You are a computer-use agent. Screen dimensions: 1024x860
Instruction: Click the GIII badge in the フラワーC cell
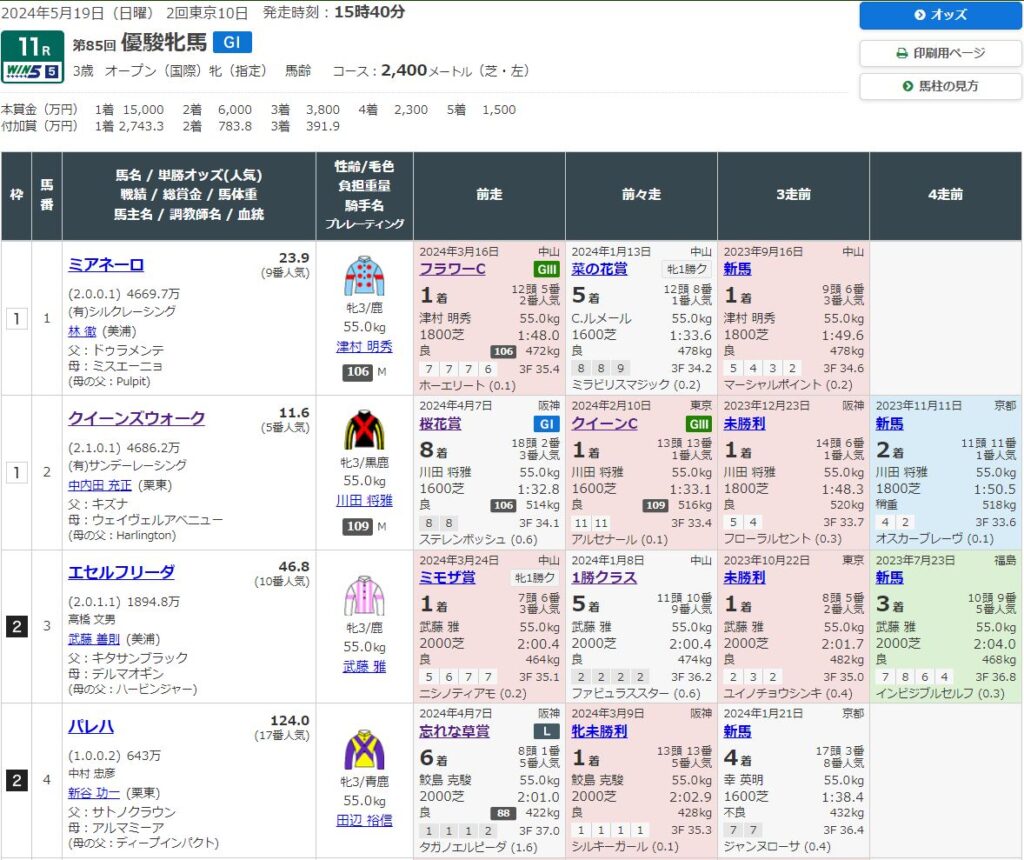point(545,269)
